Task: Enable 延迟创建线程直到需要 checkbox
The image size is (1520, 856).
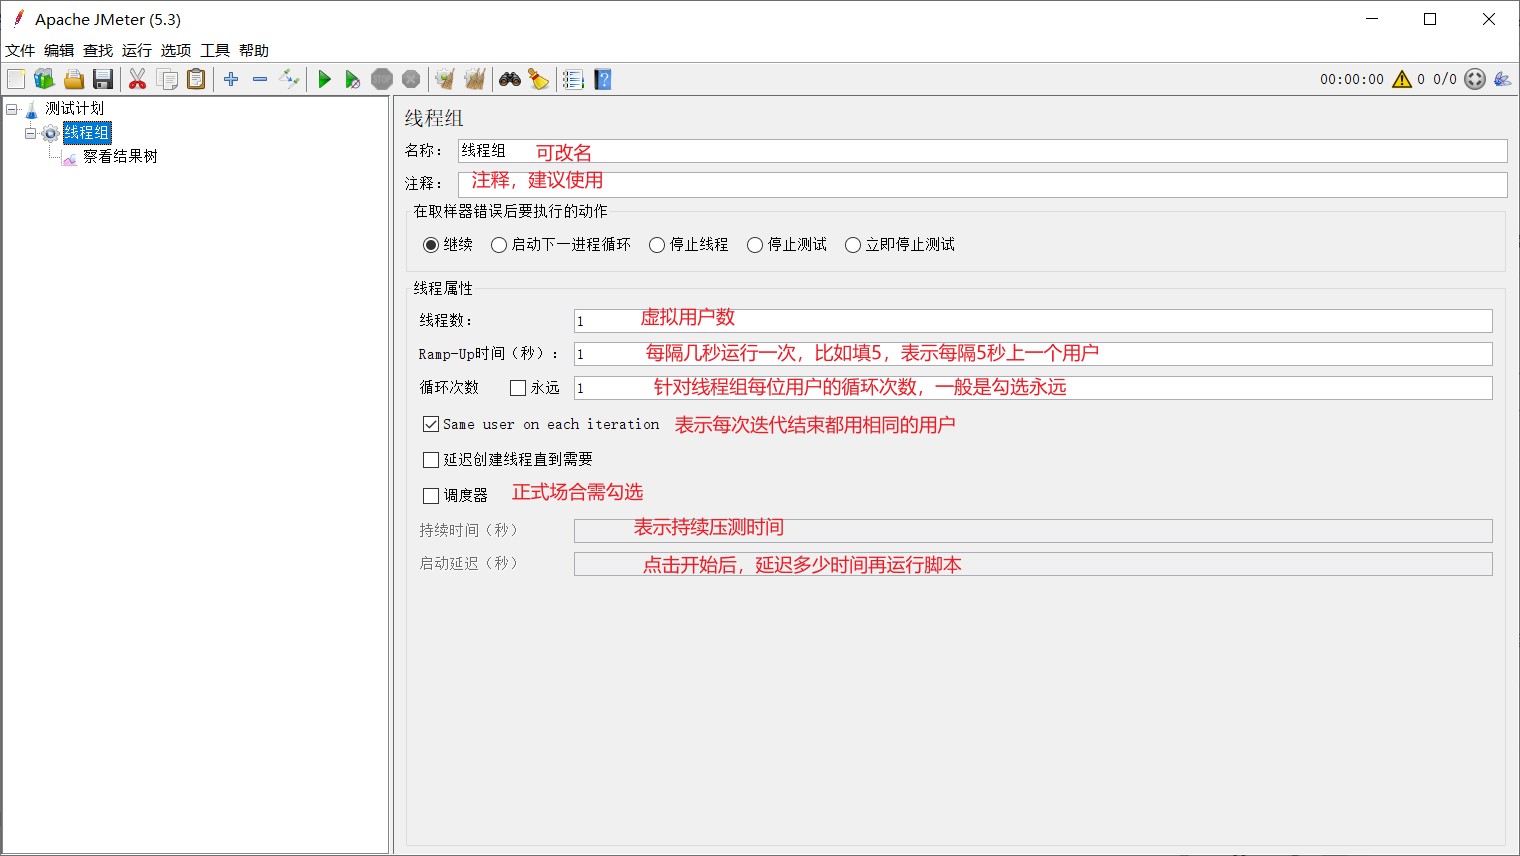Action: click(431, 460)
